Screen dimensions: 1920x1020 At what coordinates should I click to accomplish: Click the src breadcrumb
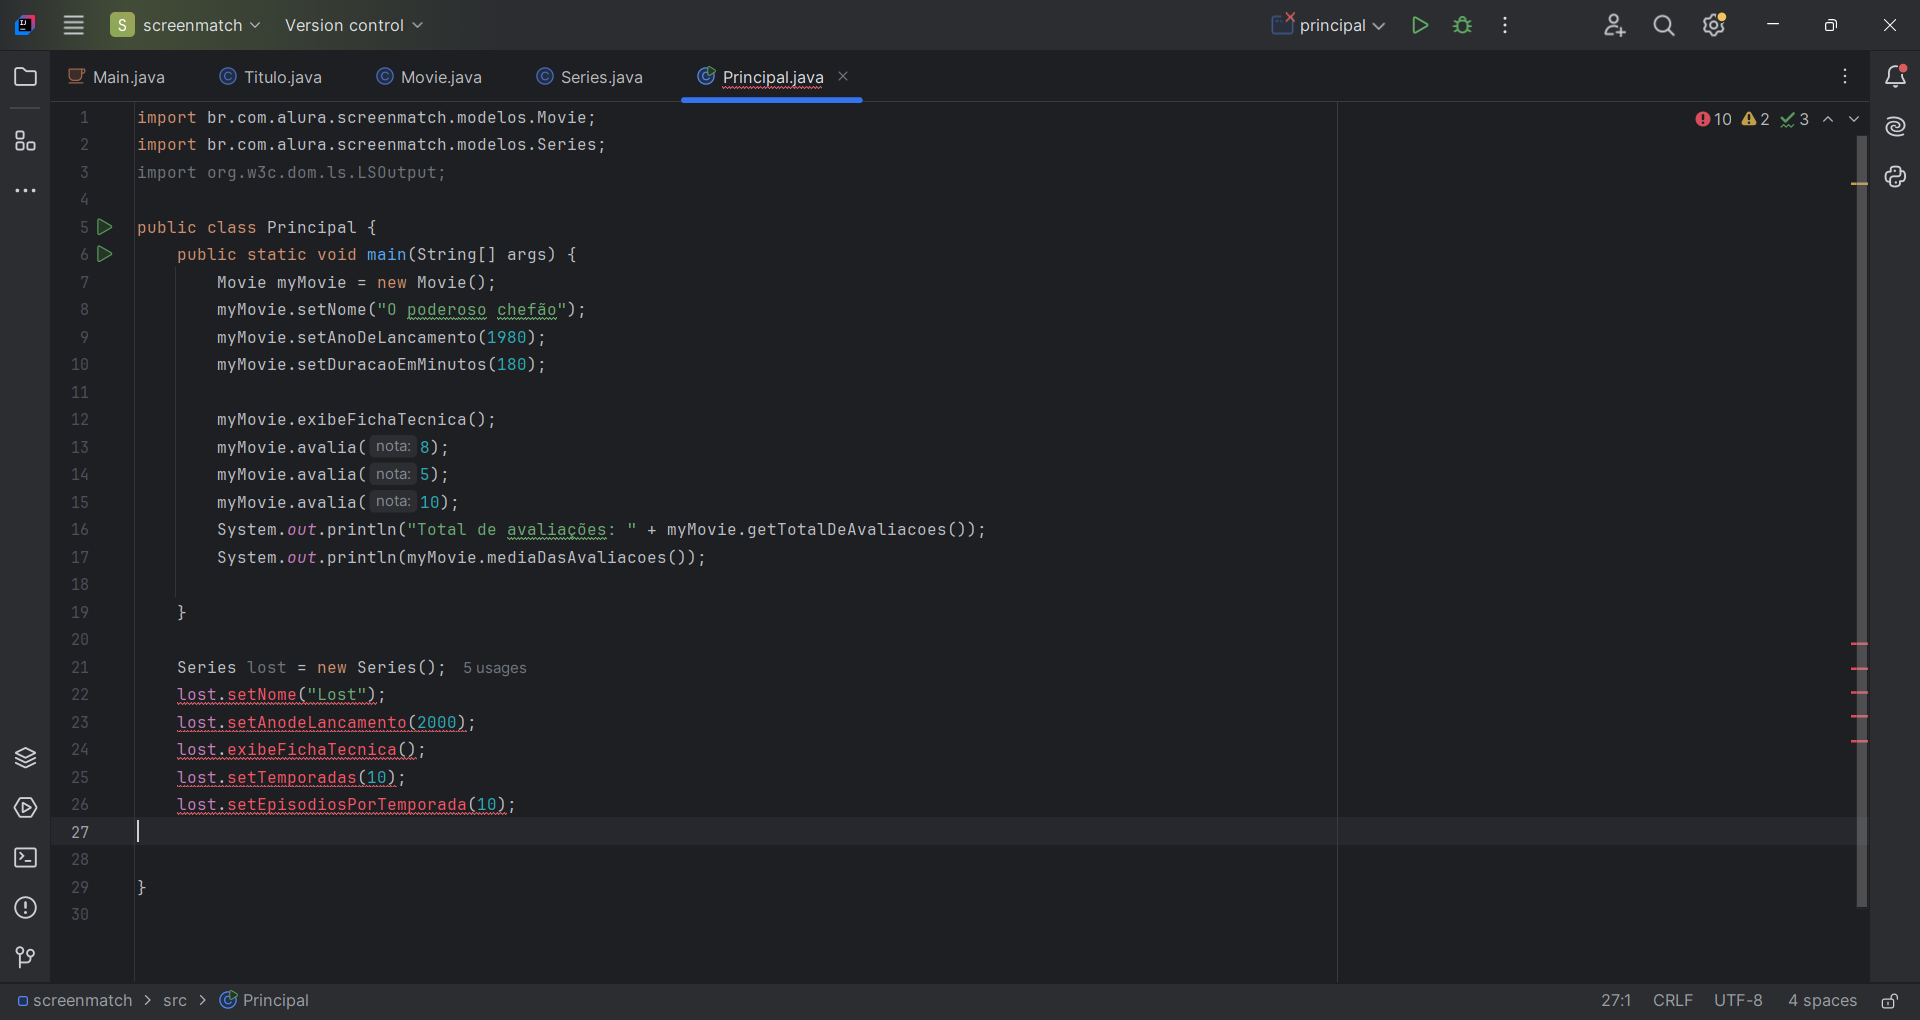click(175, 1001)
